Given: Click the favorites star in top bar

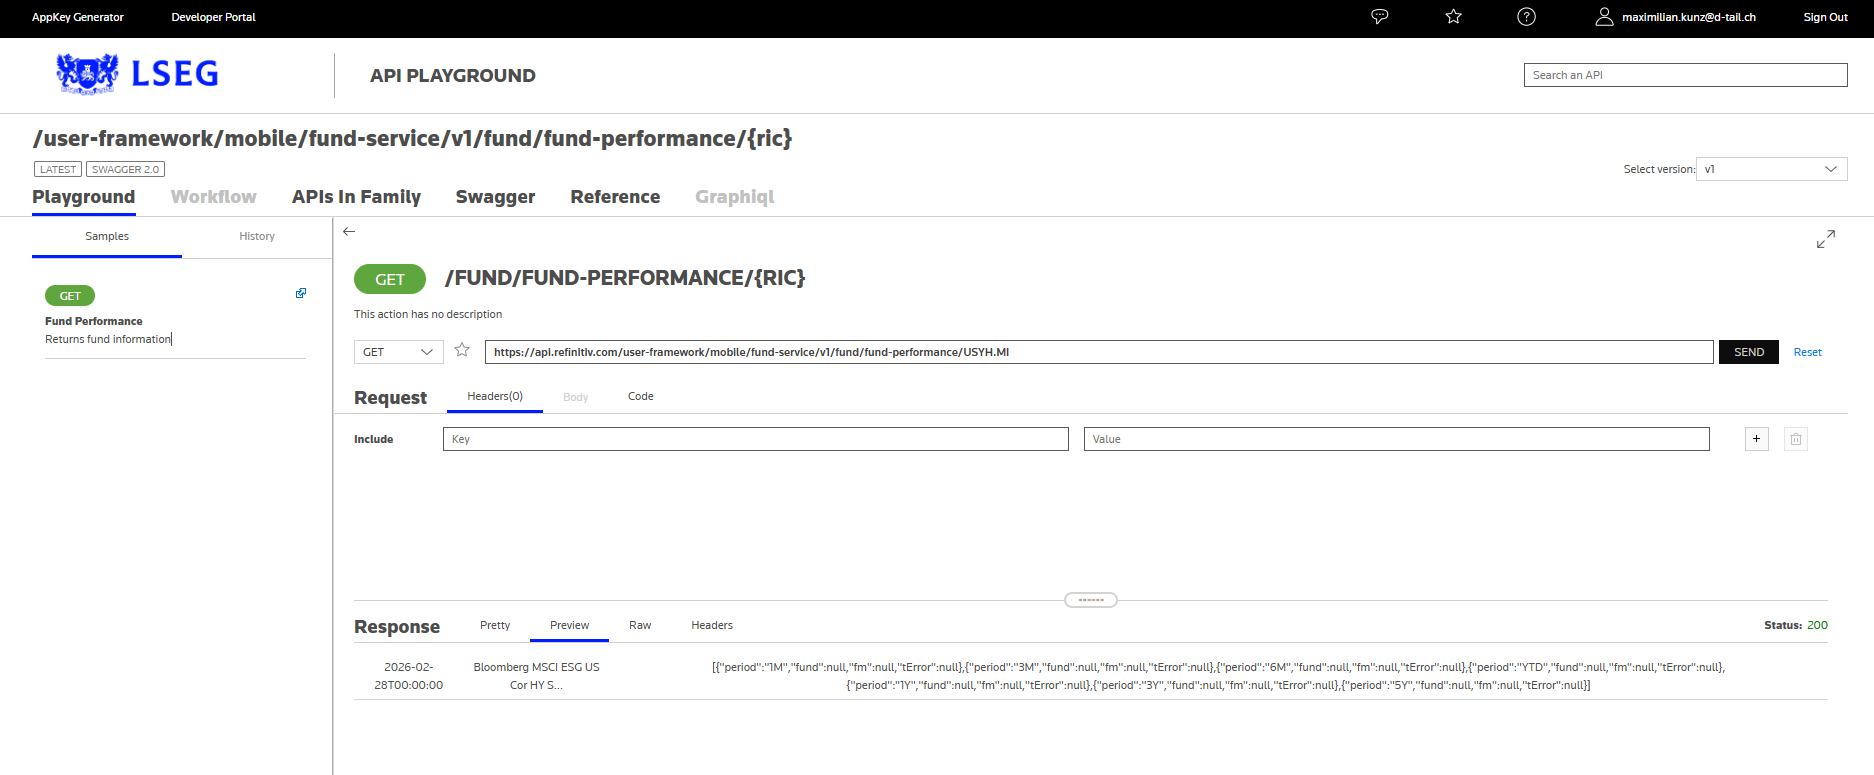Looking at the screenshot, I should coord(1453,17).
